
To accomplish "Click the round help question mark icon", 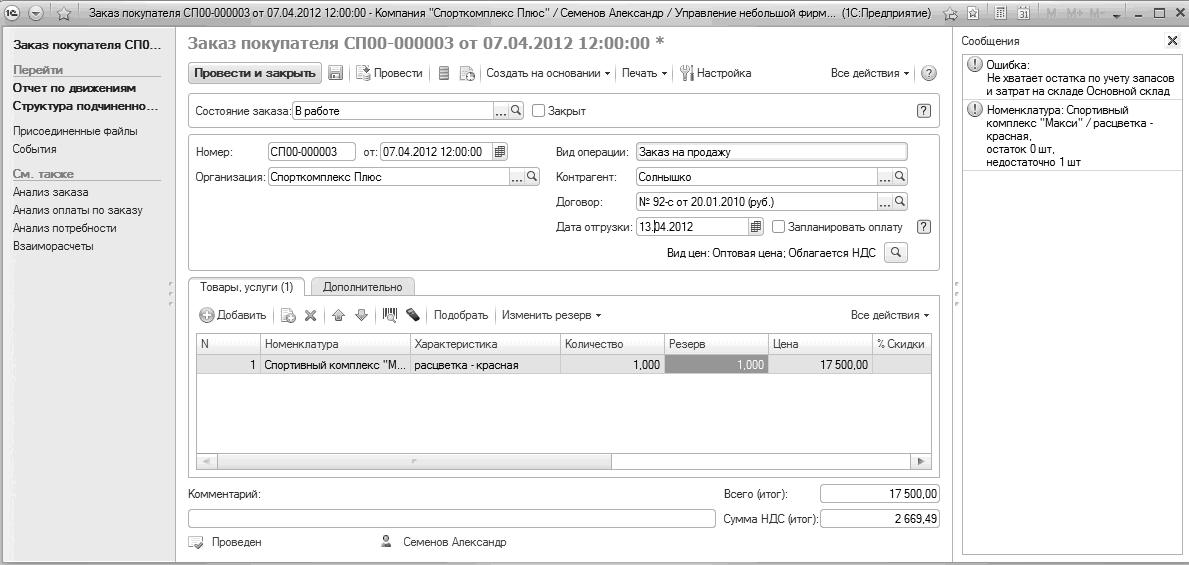I will coord(929,73).
